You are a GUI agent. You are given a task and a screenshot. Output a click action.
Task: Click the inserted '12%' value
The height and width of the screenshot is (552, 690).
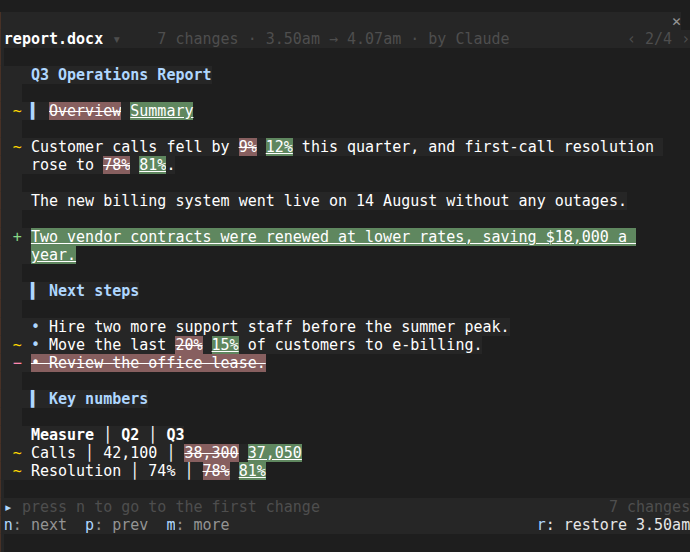click(x=279, y=147)
